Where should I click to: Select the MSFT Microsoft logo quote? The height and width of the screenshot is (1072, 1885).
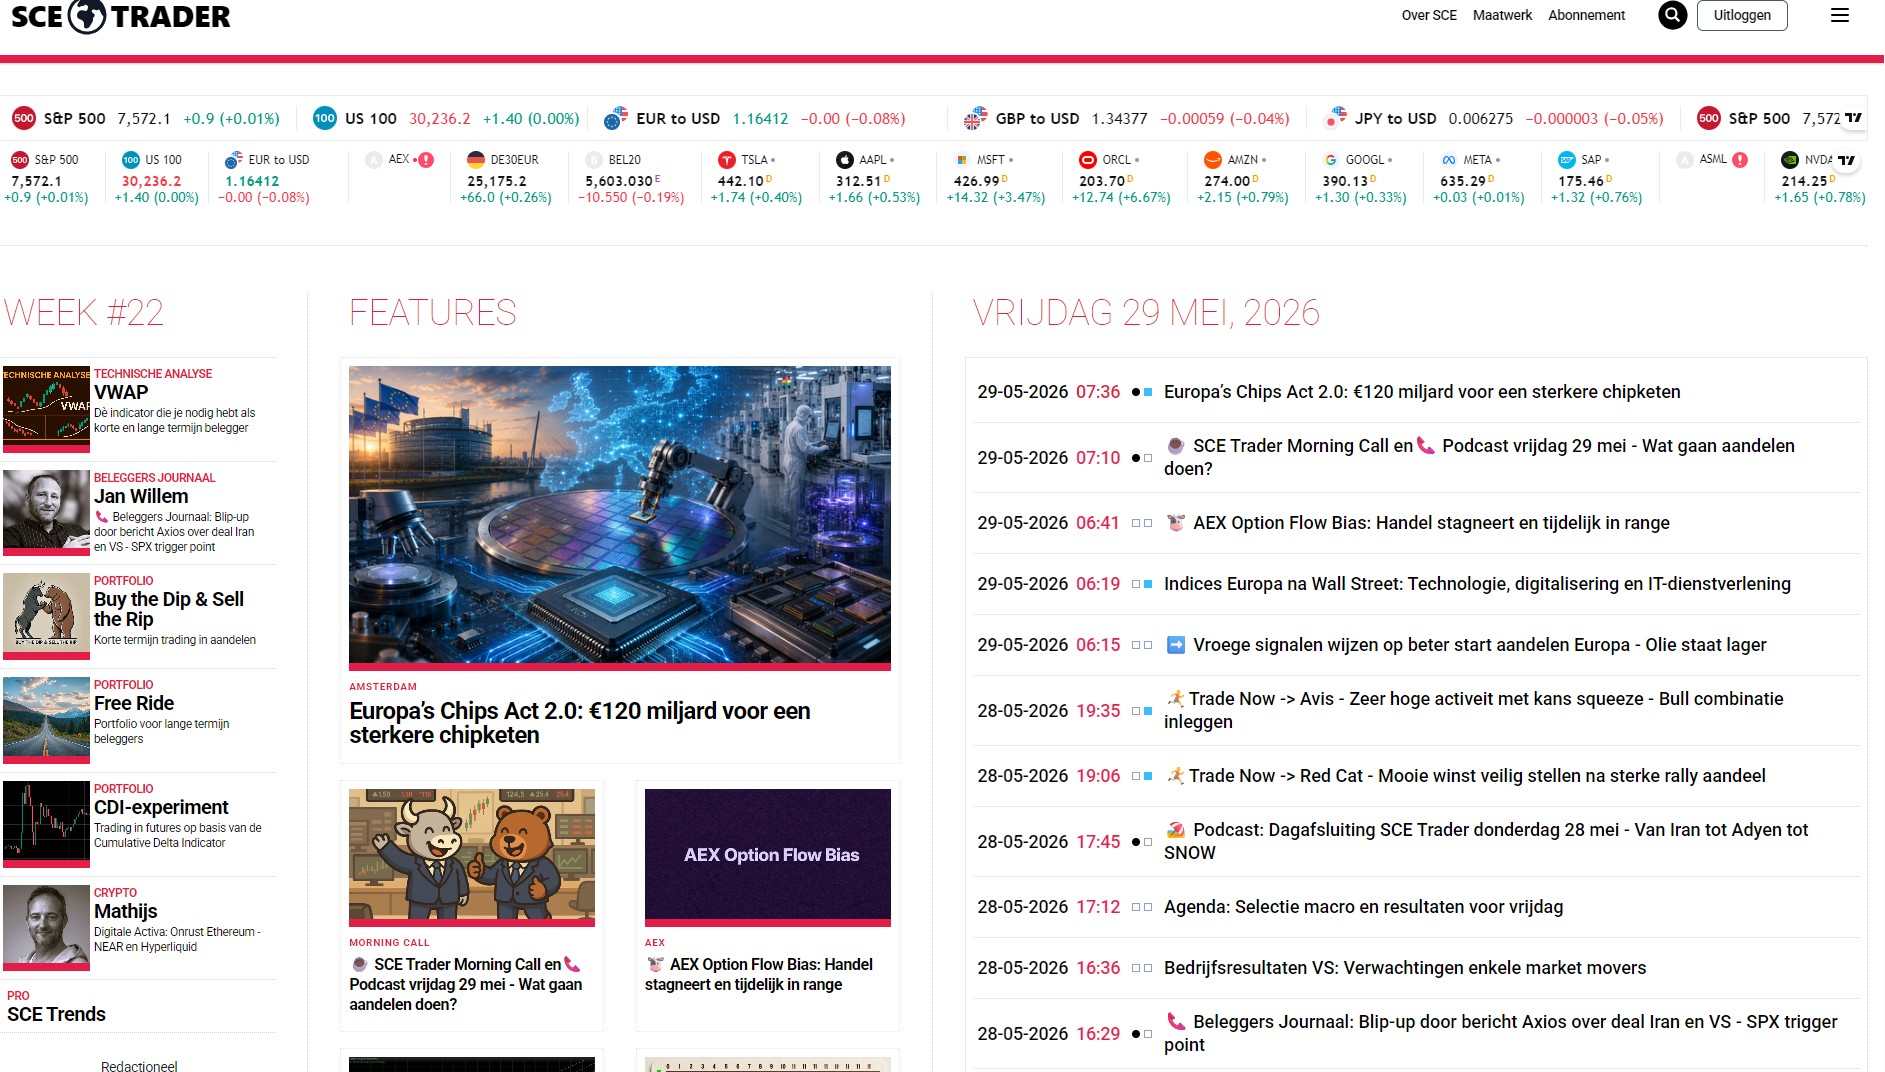[x=962, y=160]
